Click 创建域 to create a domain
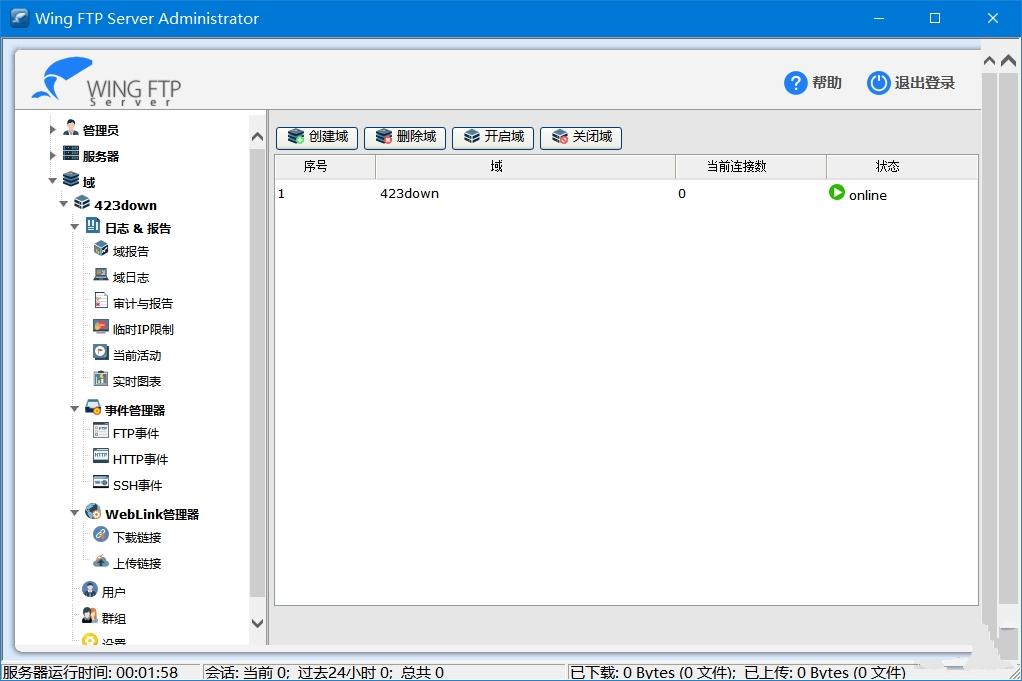The width and height of the screenshot is (1022, 681). click(x=316, y=138)
